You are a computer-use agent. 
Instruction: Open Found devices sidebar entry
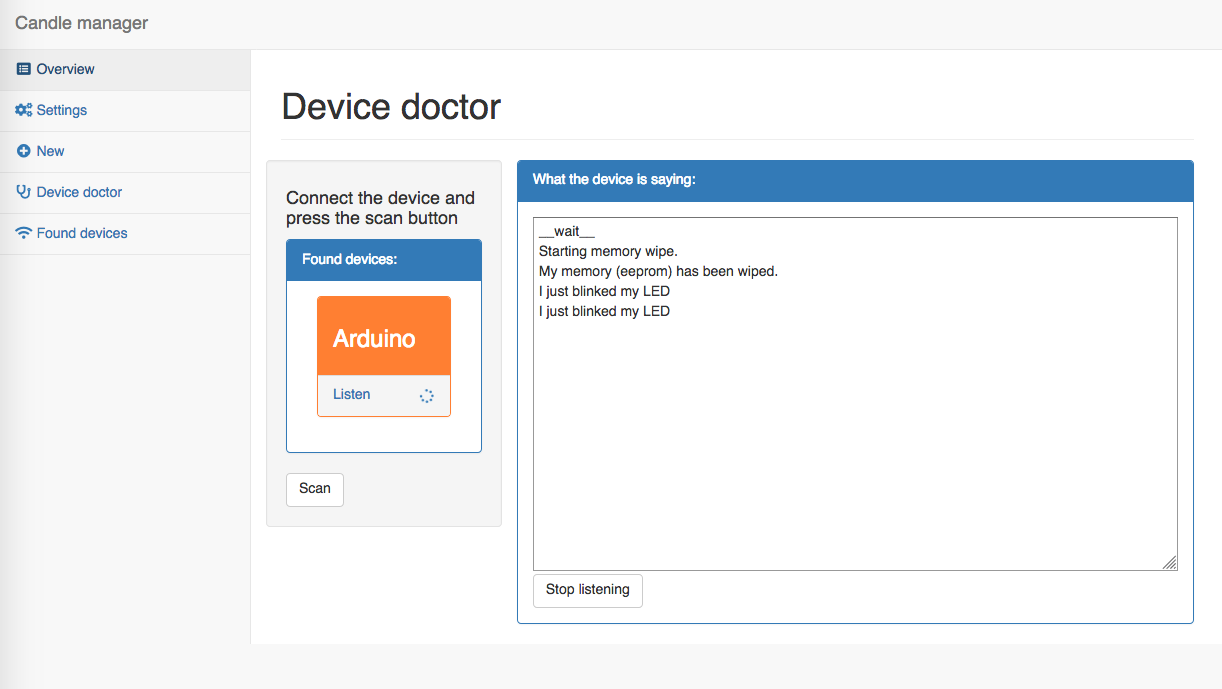pos(125,234)
